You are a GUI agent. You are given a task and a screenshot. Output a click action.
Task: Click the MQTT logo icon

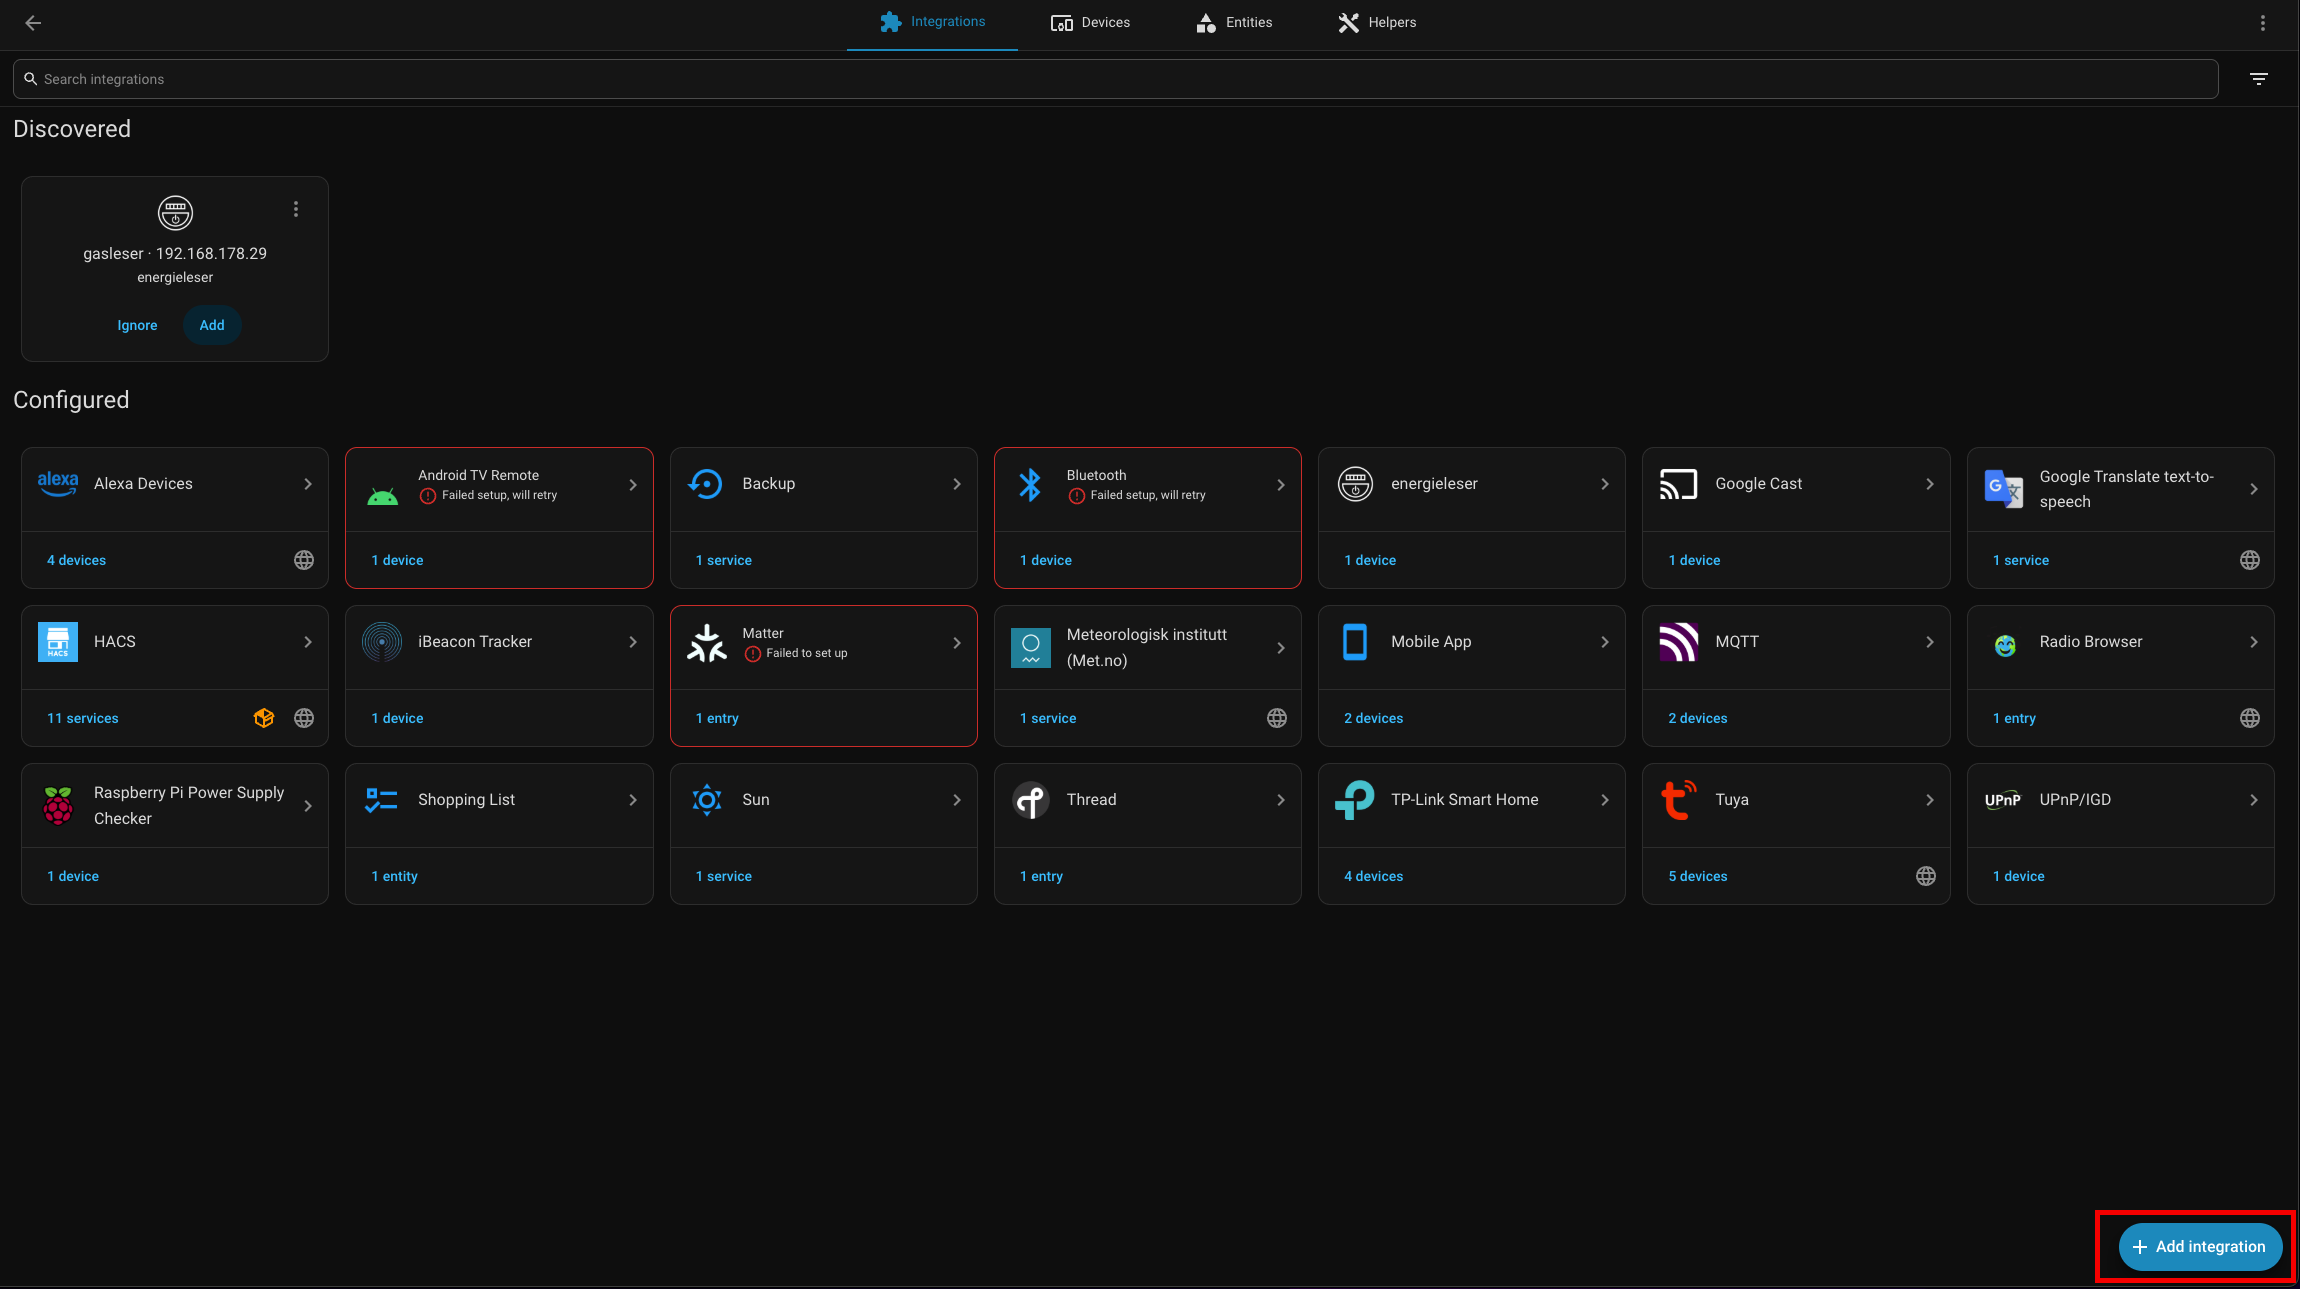(1679, 642)
